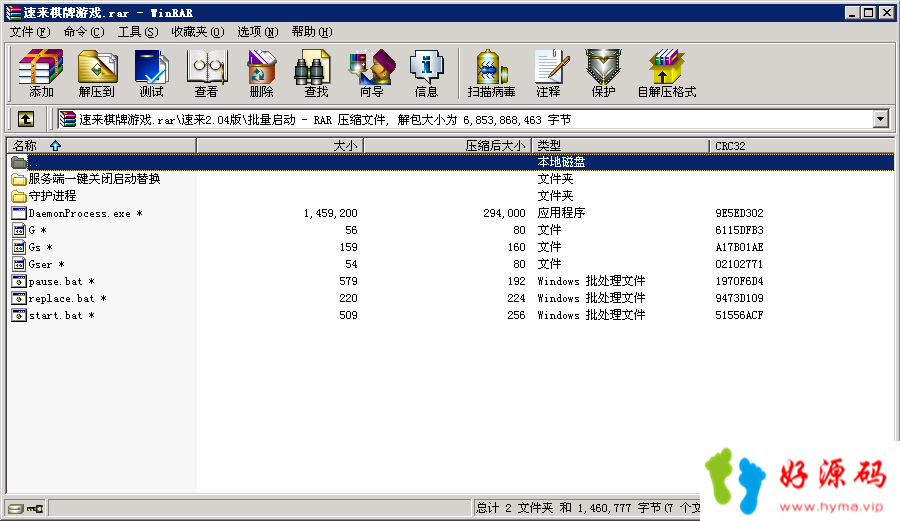The width and height of the screenshot is (900, 521).
Task: Click CRC32 value 9473D109
Action: [x=739, y=298]
